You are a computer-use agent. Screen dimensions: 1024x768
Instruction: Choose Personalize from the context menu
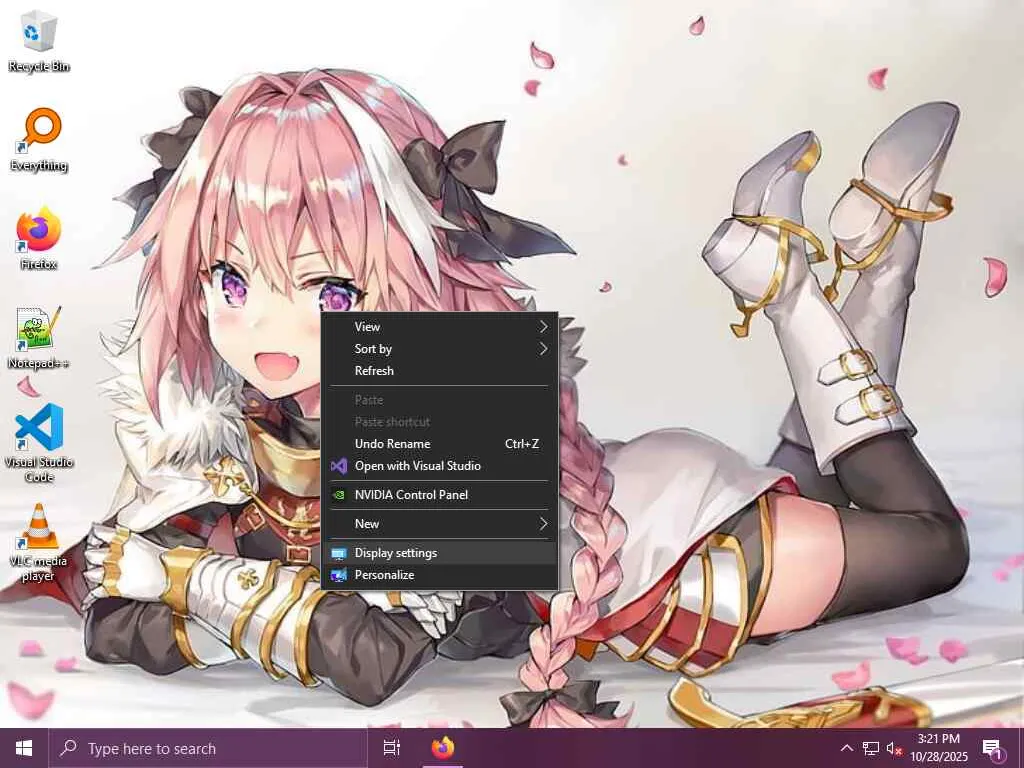440,575
